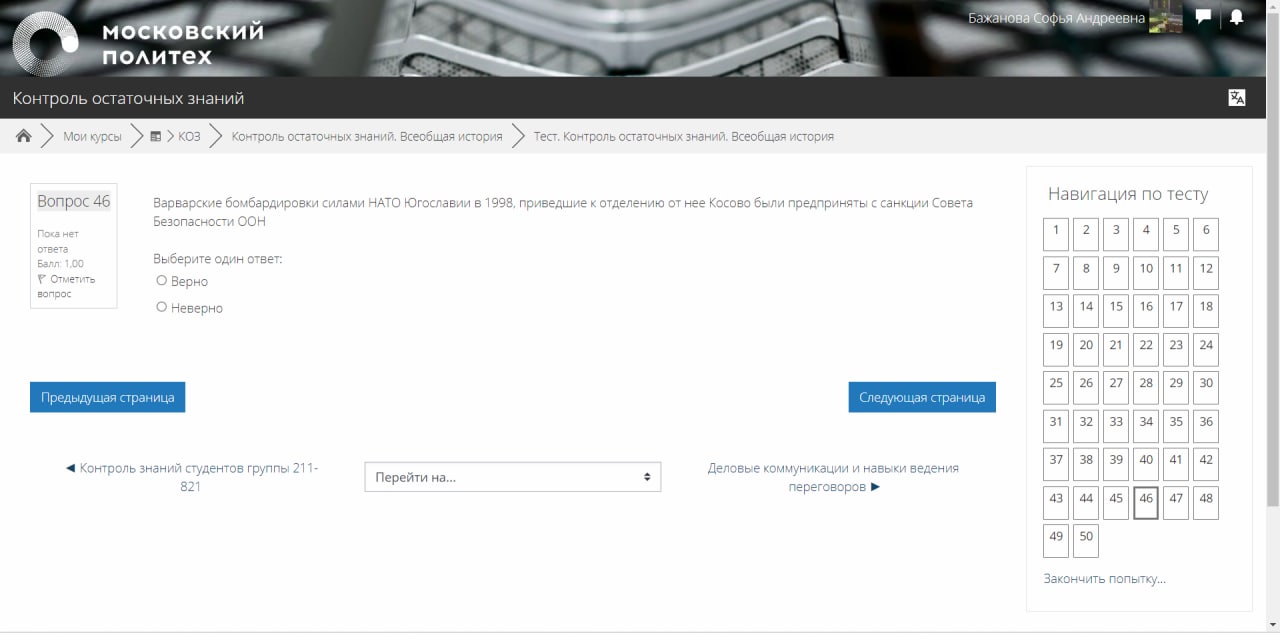Open the Перейти на... dropdown
This screenshot has height=633, width=1280.
coord(512,477)
